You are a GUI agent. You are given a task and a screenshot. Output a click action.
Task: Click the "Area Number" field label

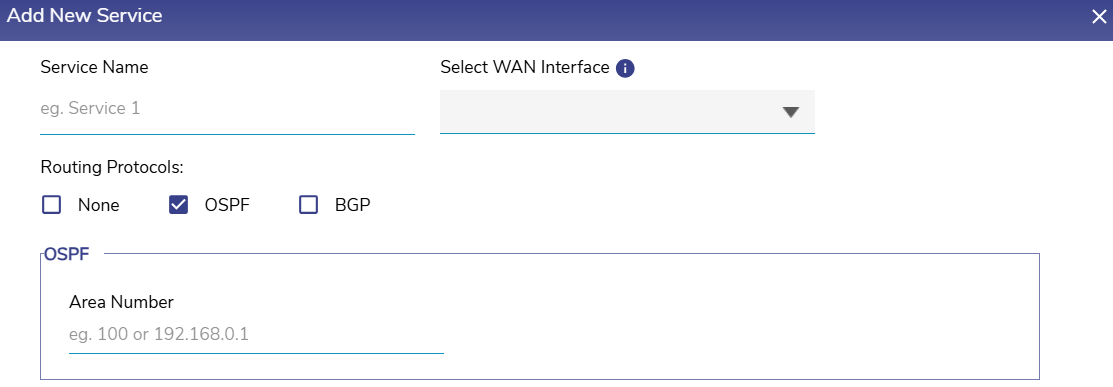pos(121,302)
